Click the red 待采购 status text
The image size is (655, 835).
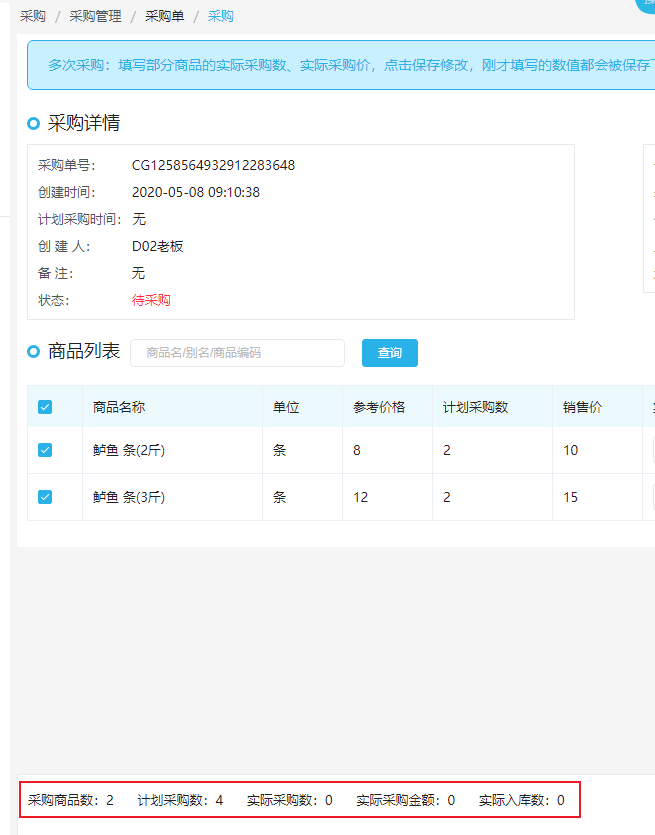151,300
